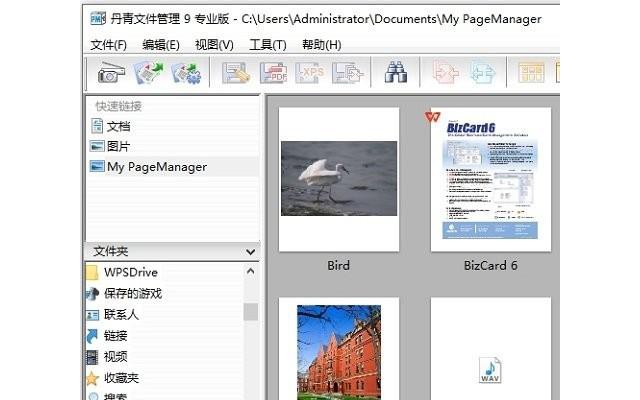Open the 文件(F) menu

click(x=108, y=44)
